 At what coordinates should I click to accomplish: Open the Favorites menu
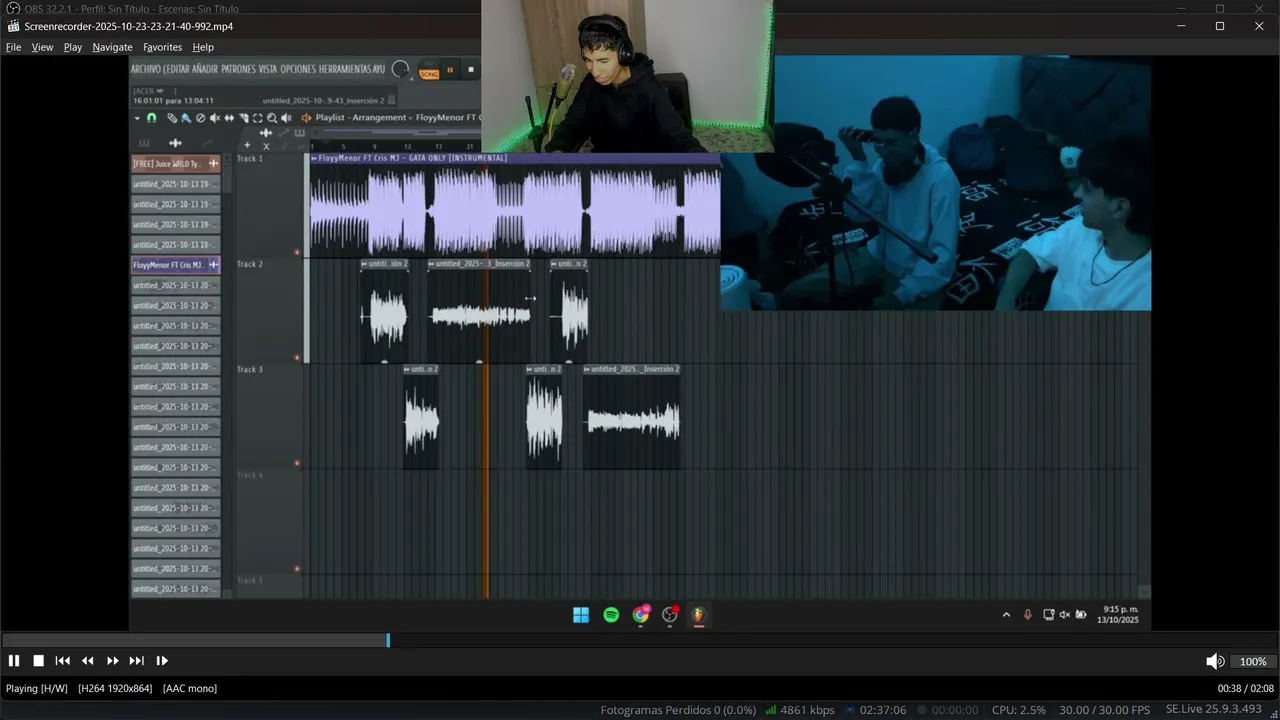162,47
